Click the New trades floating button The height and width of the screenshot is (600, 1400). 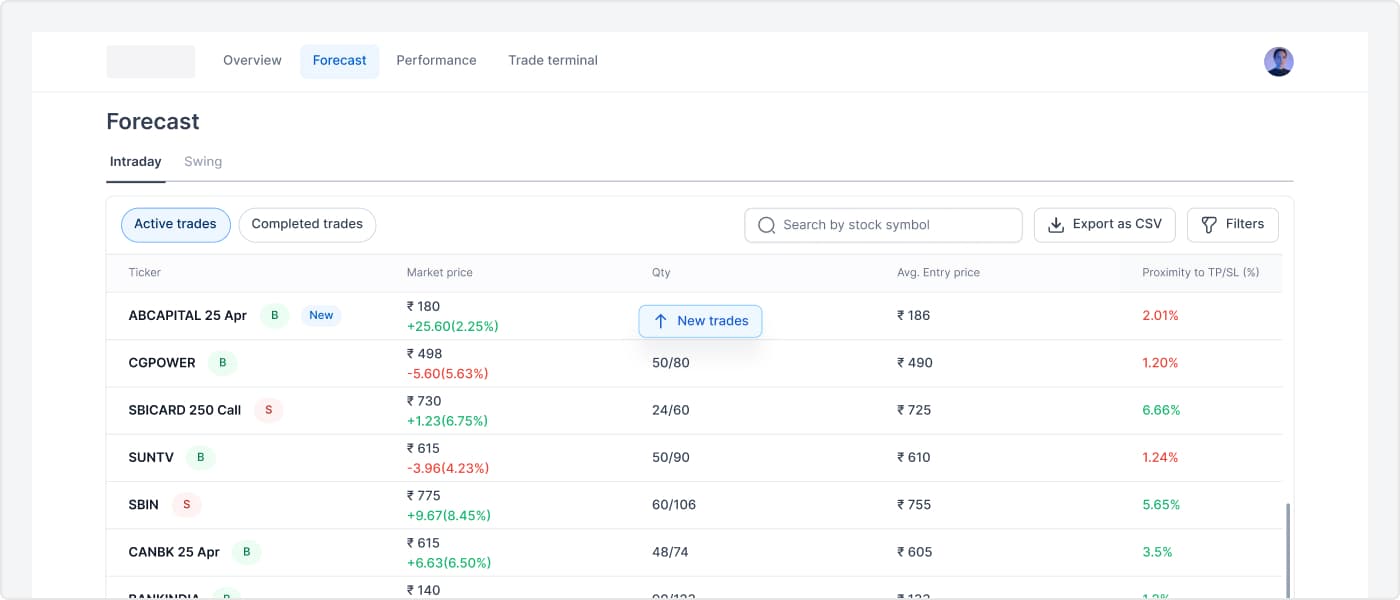pyautogui.click(x=700, y=321)
